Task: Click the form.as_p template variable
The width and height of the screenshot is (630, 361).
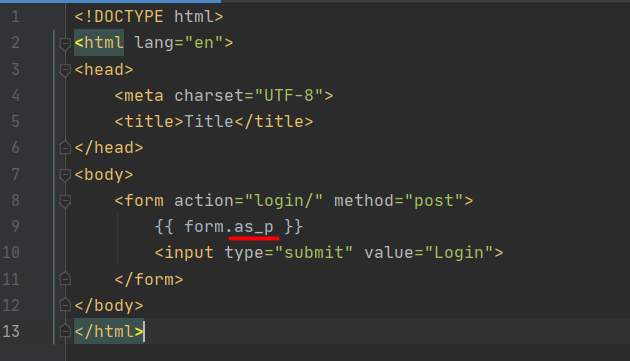Action: (x=229, y=227)
